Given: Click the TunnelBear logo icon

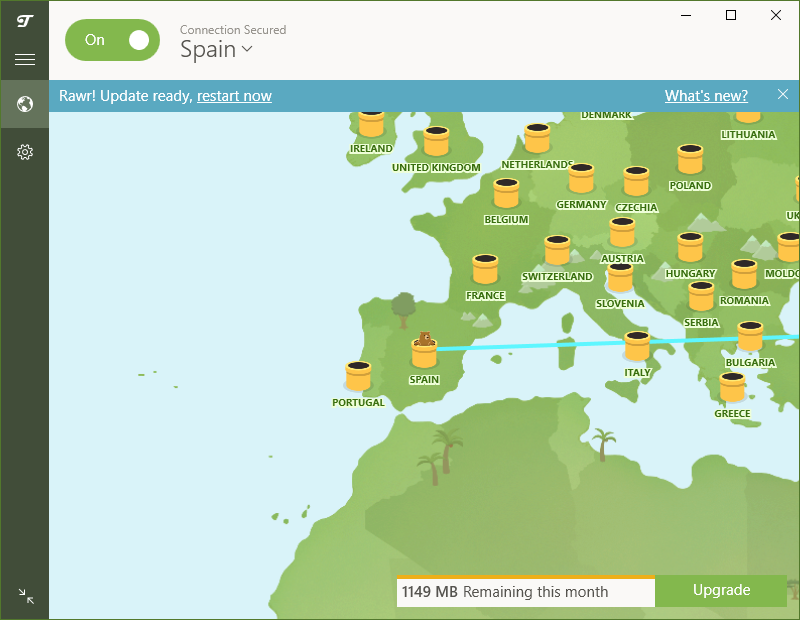Looking at the screenshot, I should click(24, 21).
